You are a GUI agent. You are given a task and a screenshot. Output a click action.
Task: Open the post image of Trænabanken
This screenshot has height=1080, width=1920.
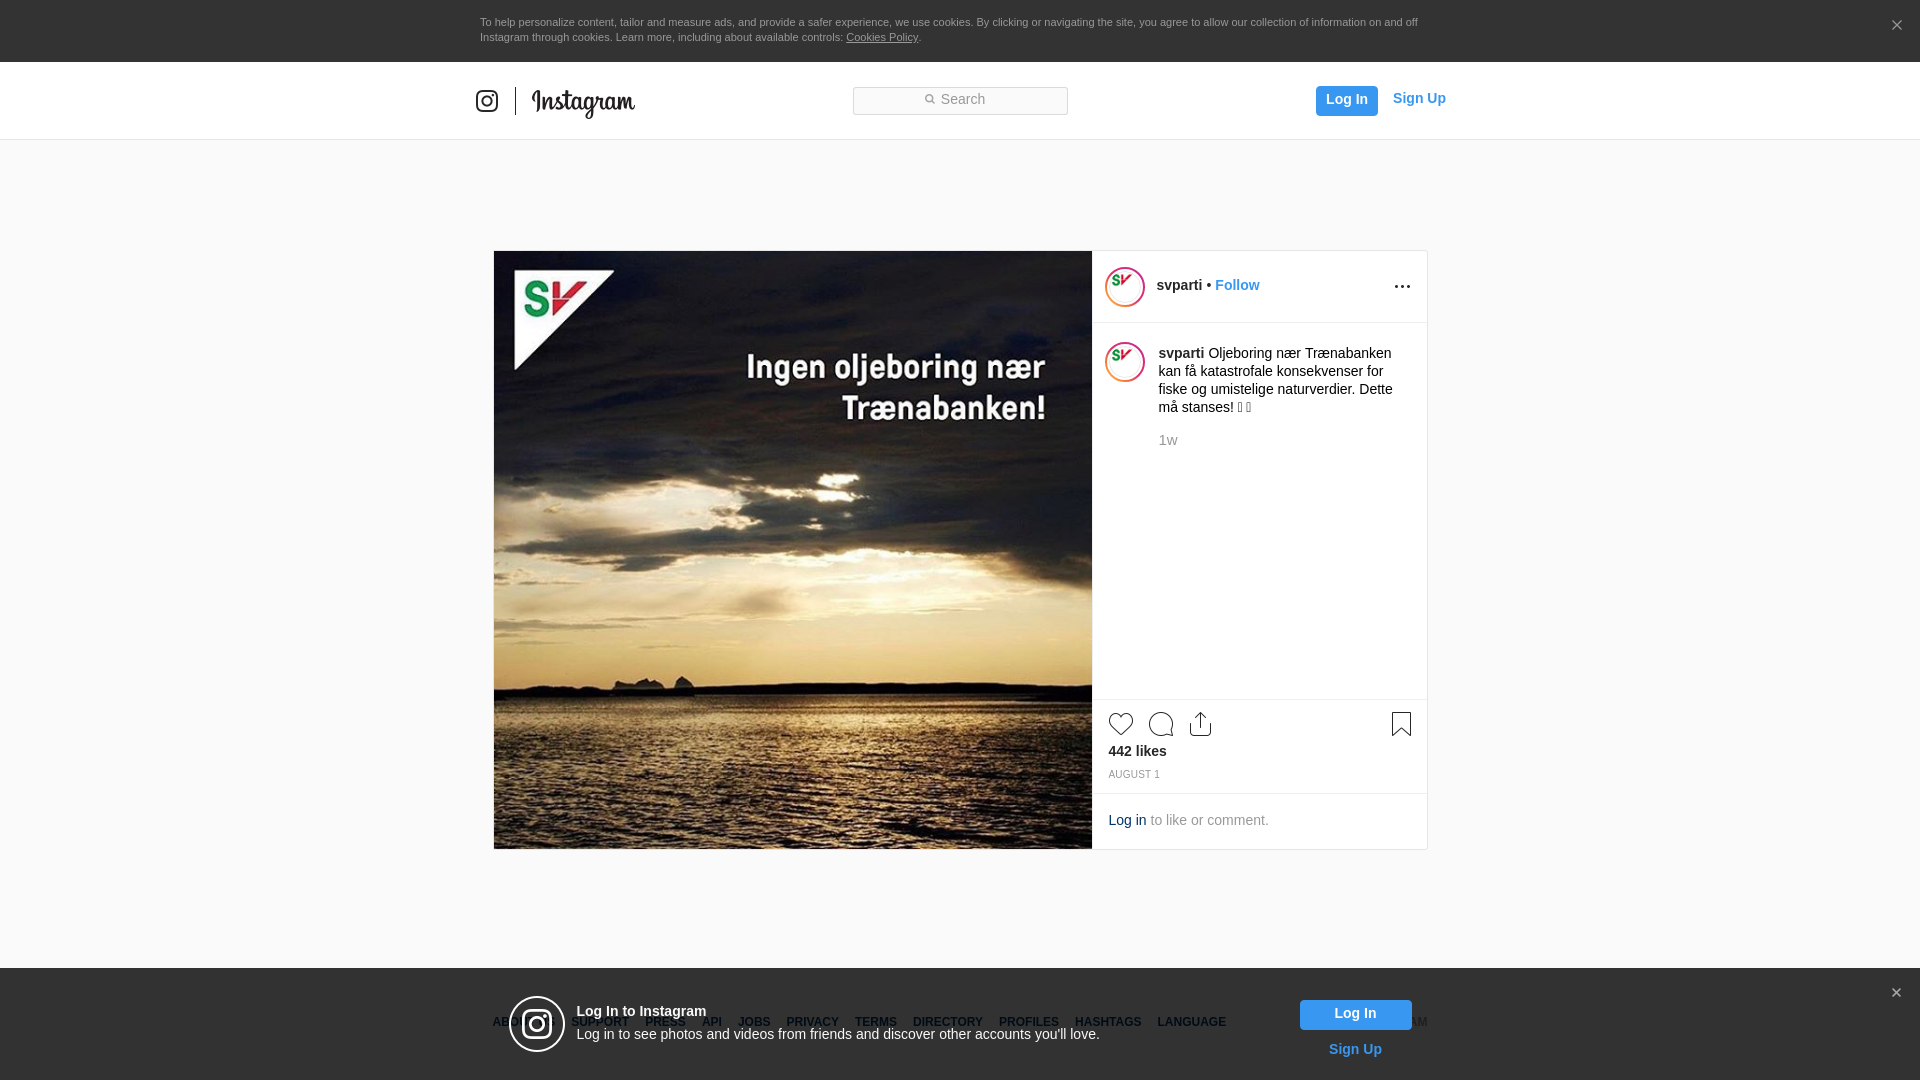pyautogui.click(x=793, y=550)
